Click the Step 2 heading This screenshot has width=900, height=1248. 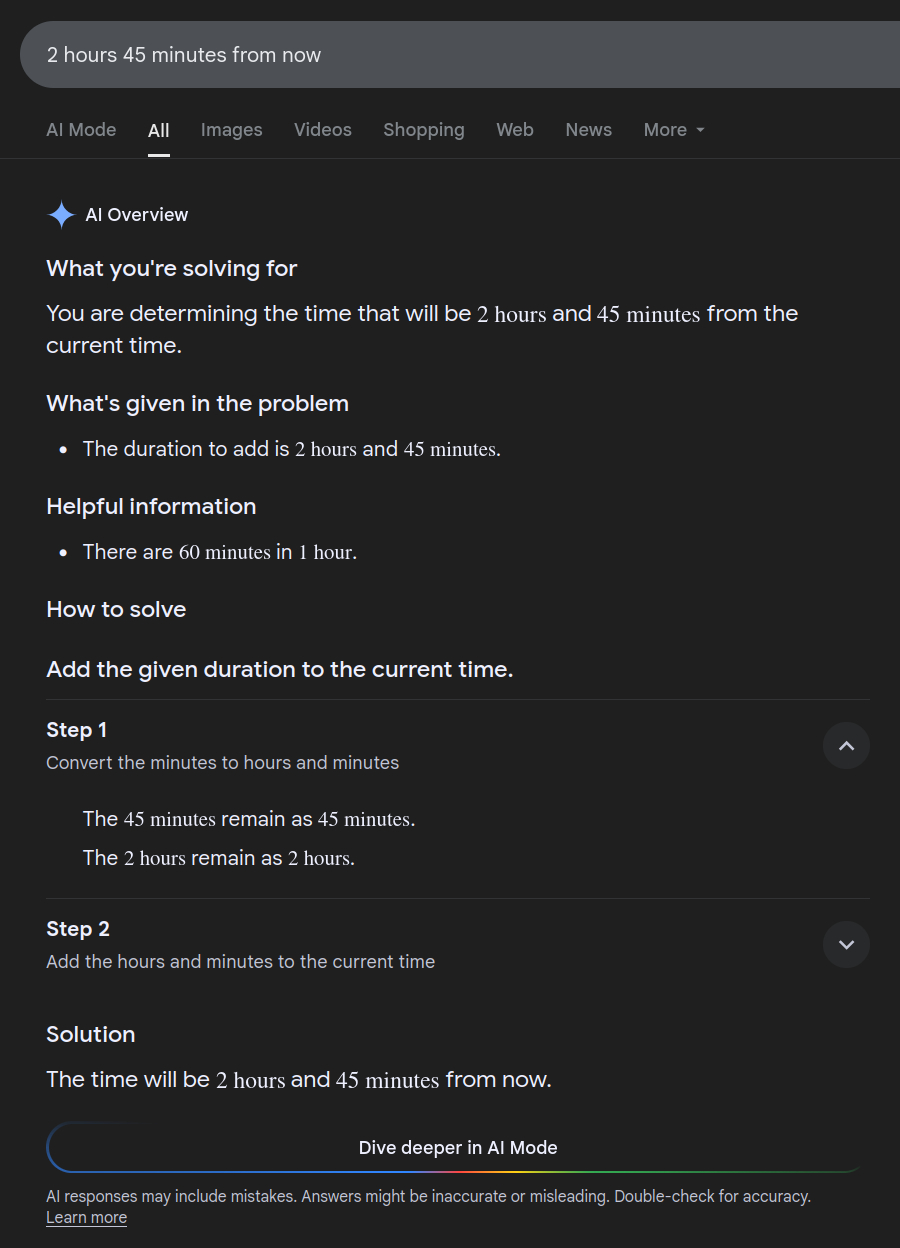77,929
